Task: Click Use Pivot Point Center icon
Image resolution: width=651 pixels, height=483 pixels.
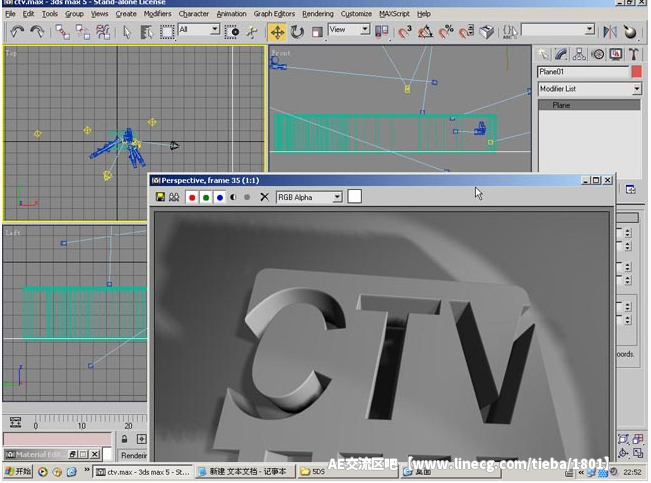Action: tap(381, 32)
